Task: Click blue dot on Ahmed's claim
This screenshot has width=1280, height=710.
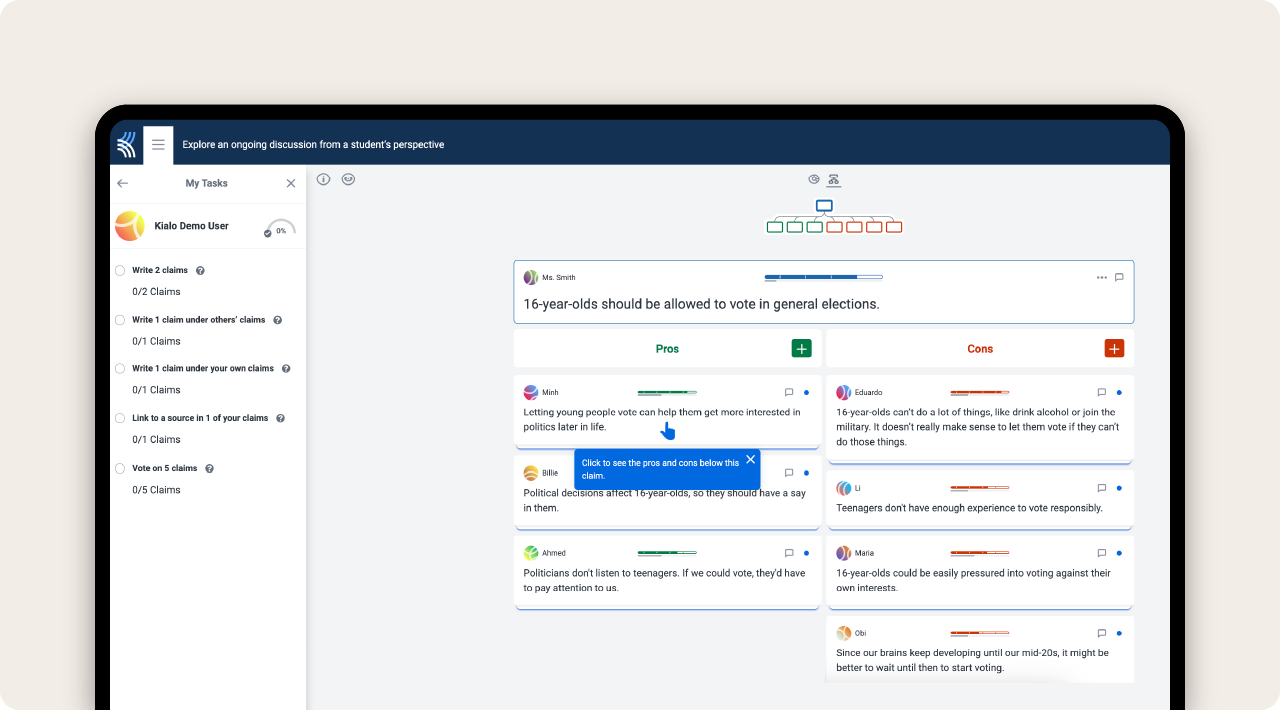Action: pos(806,553)
